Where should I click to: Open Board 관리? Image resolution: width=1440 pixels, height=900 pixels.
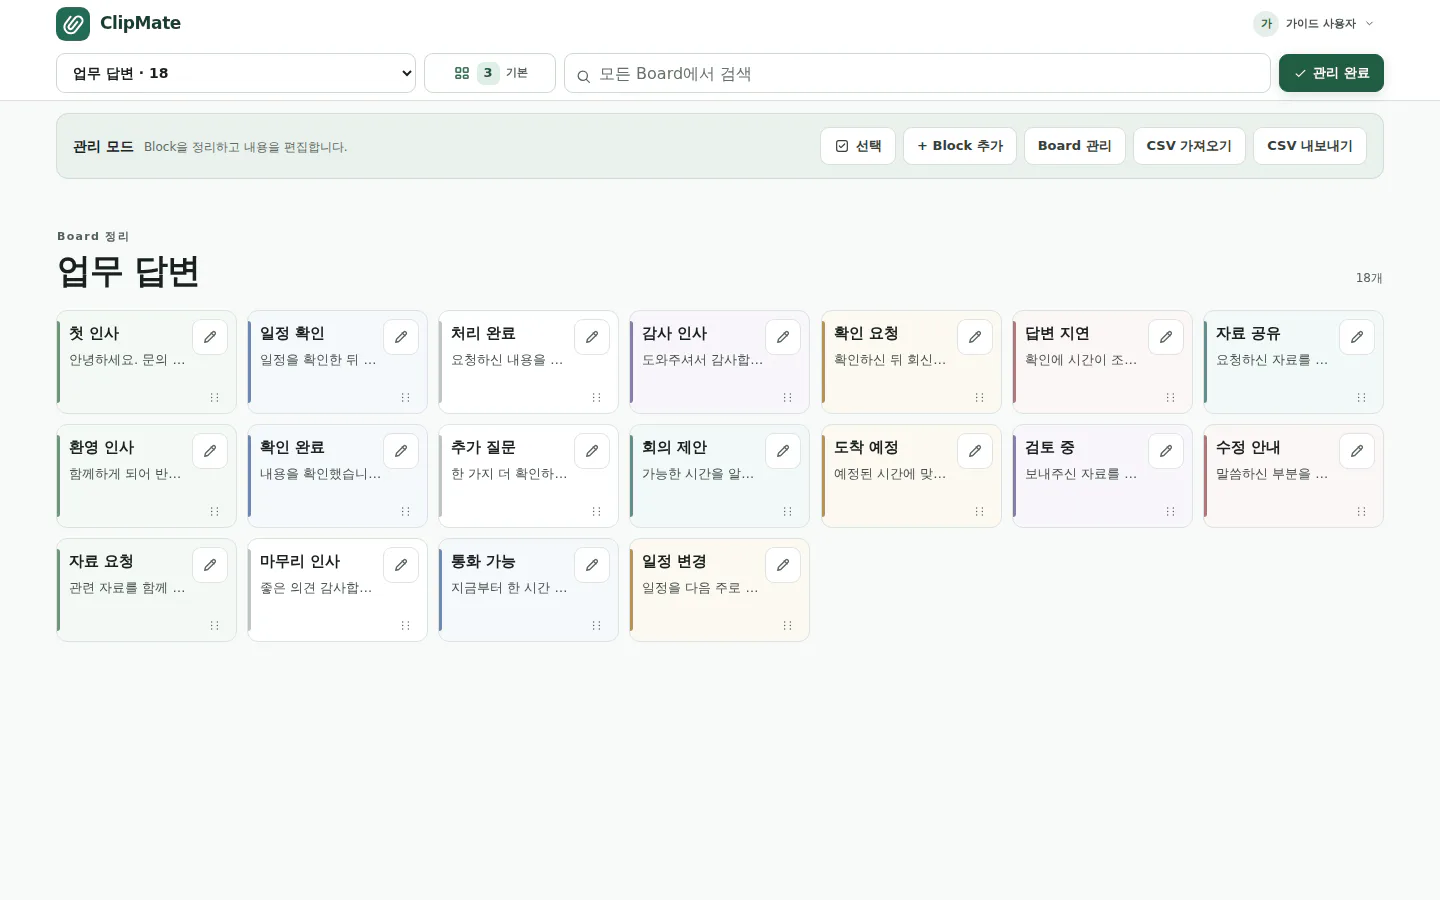coord(1075,146)
